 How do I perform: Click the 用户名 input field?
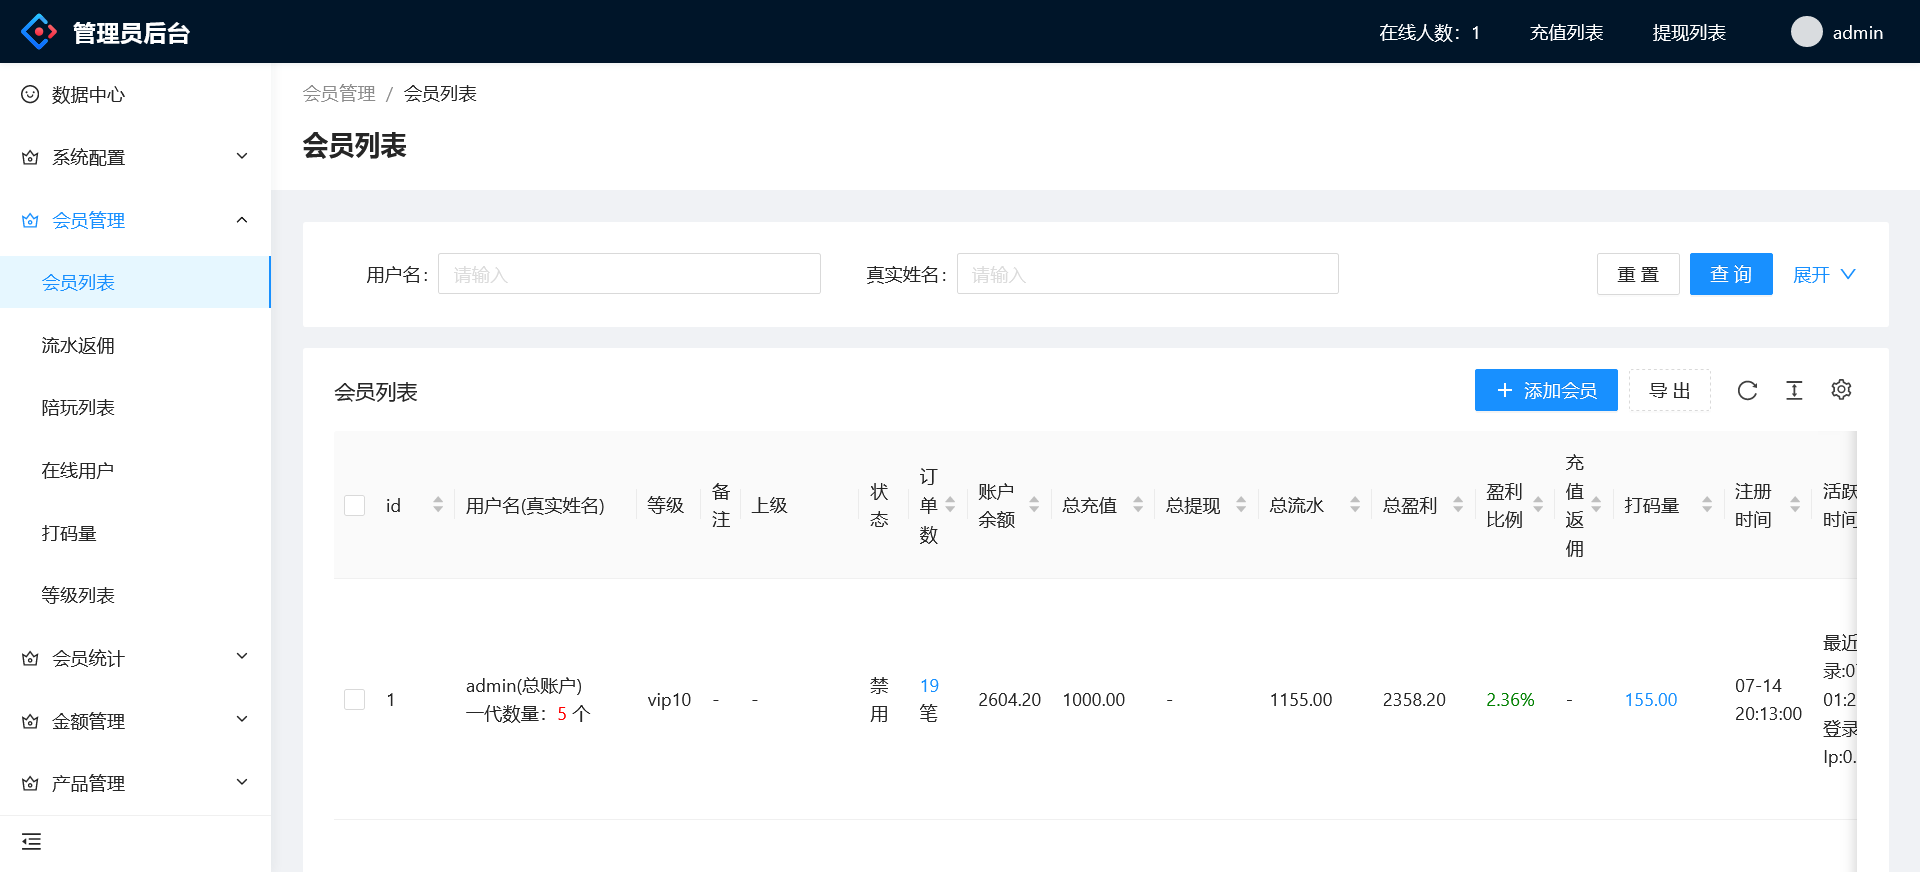629,274
